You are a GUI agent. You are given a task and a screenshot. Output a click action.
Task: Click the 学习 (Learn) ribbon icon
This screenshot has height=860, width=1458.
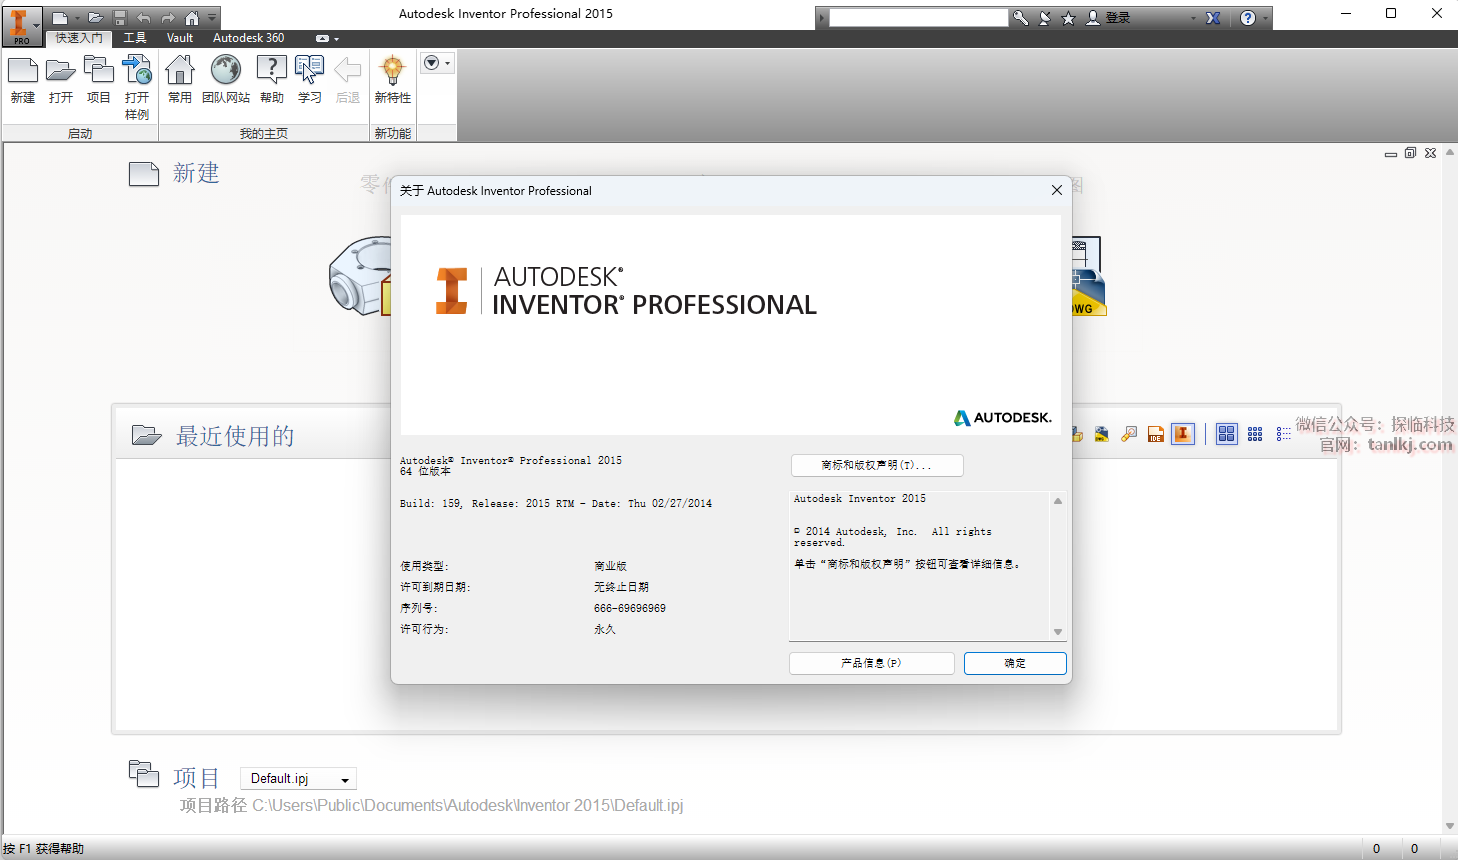(310, 79)
